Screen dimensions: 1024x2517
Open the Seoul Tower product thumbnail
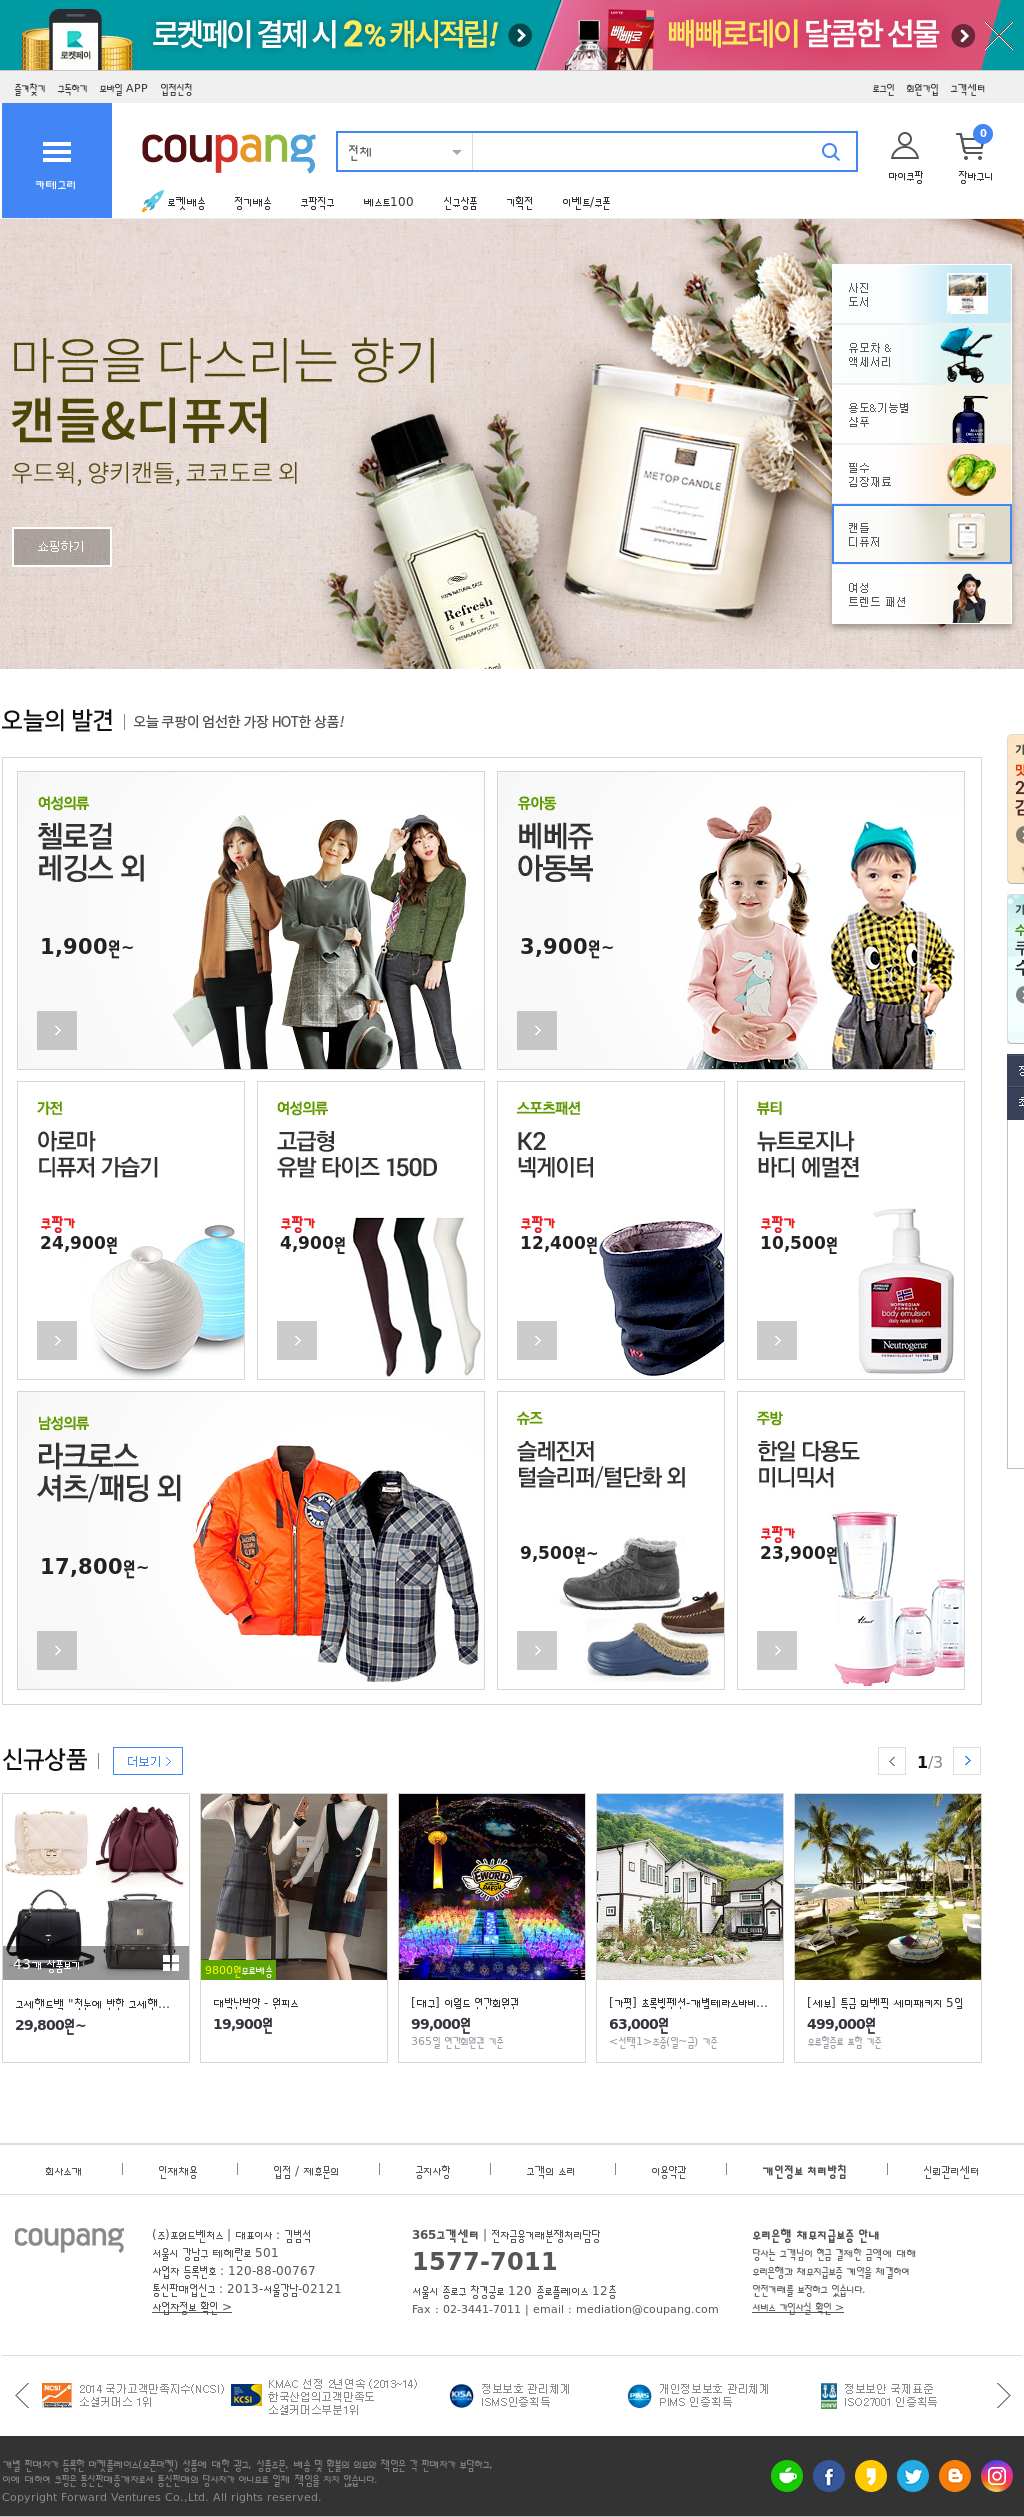click(492, 1886)
